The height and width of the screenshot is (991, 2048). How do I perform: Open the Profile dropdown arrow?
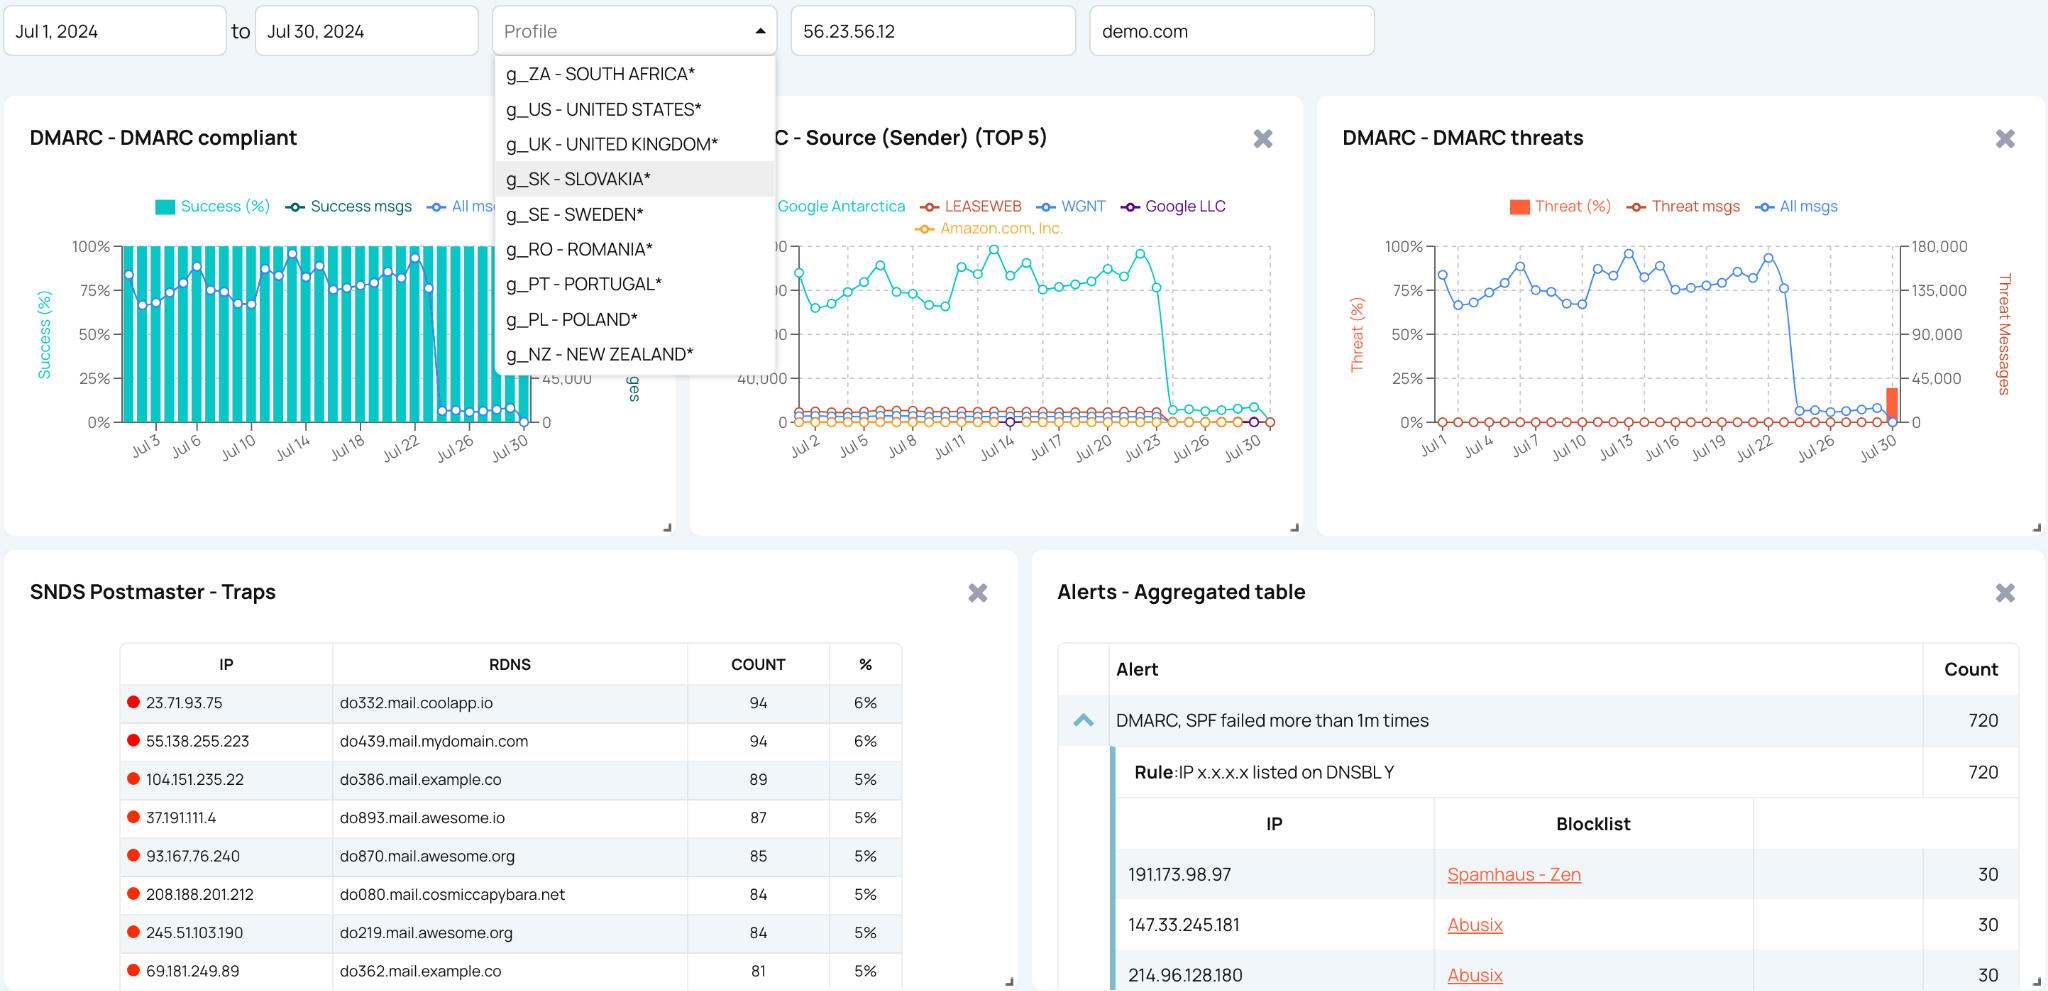click(x=760, y=31)
